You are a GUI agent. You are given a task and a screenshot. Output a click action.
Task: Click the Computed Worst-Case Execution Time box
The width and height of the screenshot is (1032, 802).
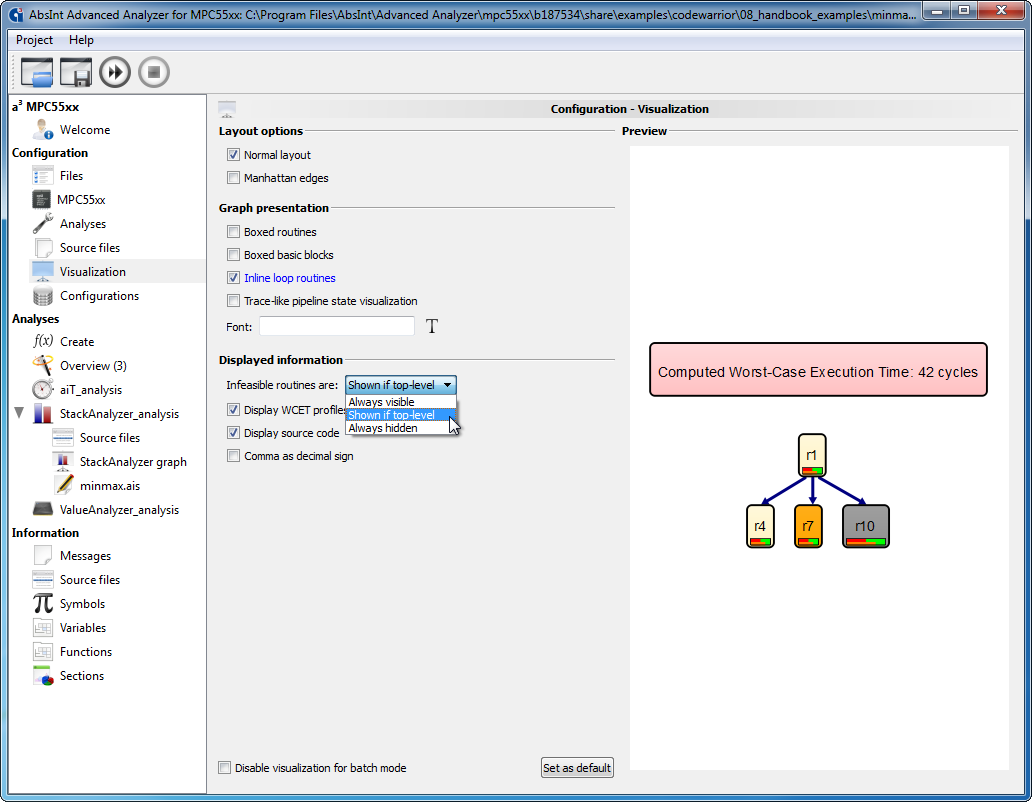point(818,370)
